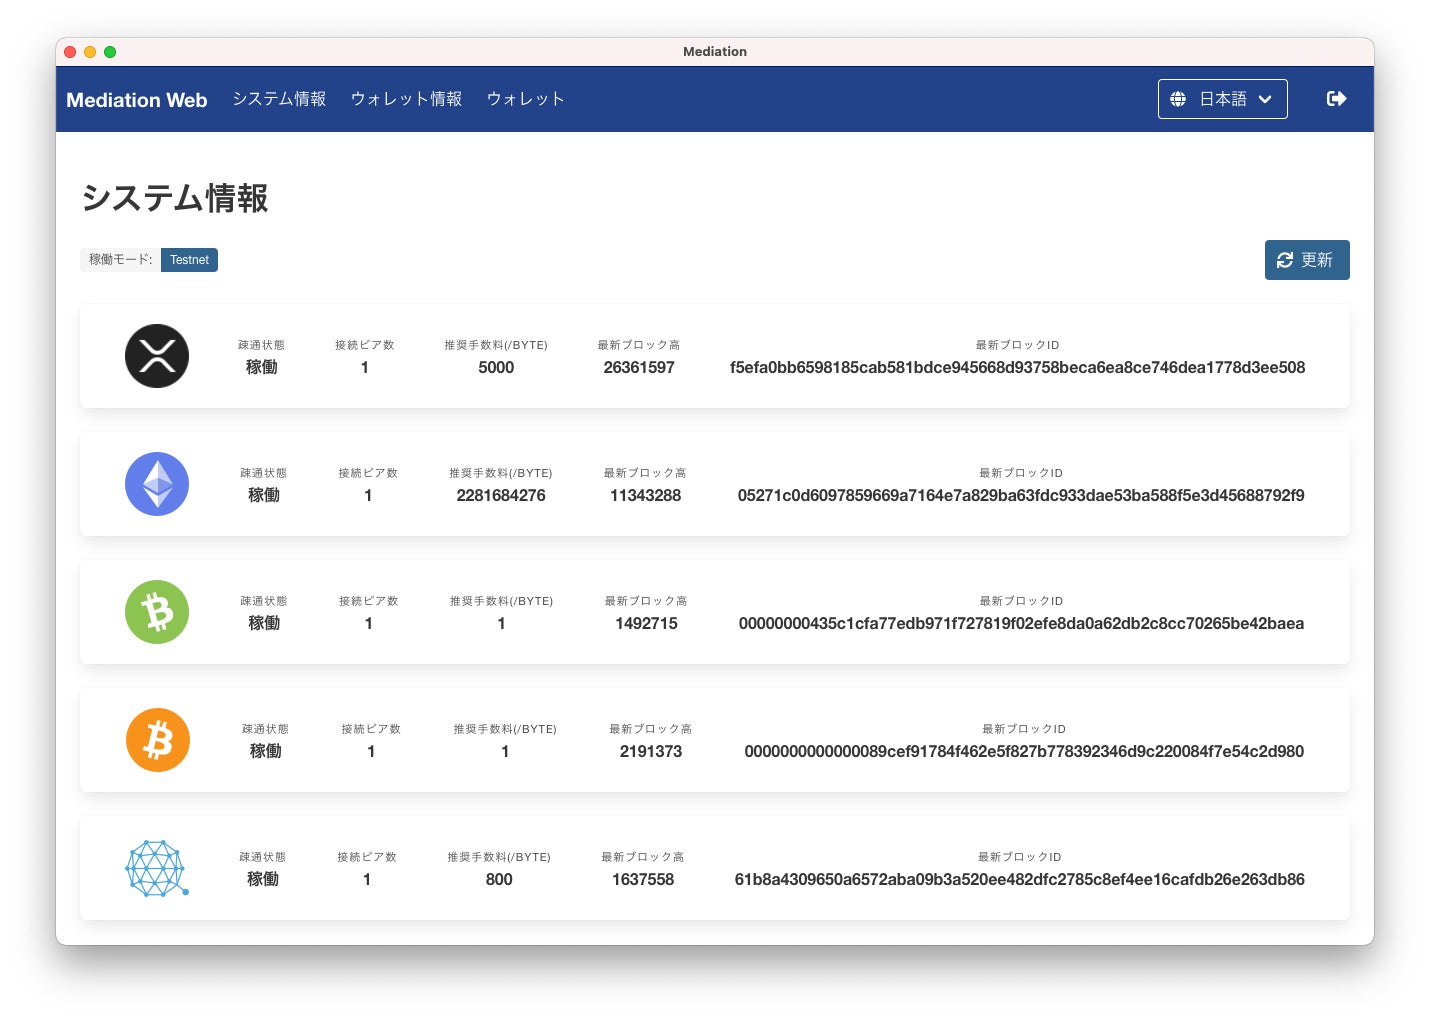Open the ウォレット nav item
The height and width of the screenshot is (1019, 1430).
click(525, 99)
